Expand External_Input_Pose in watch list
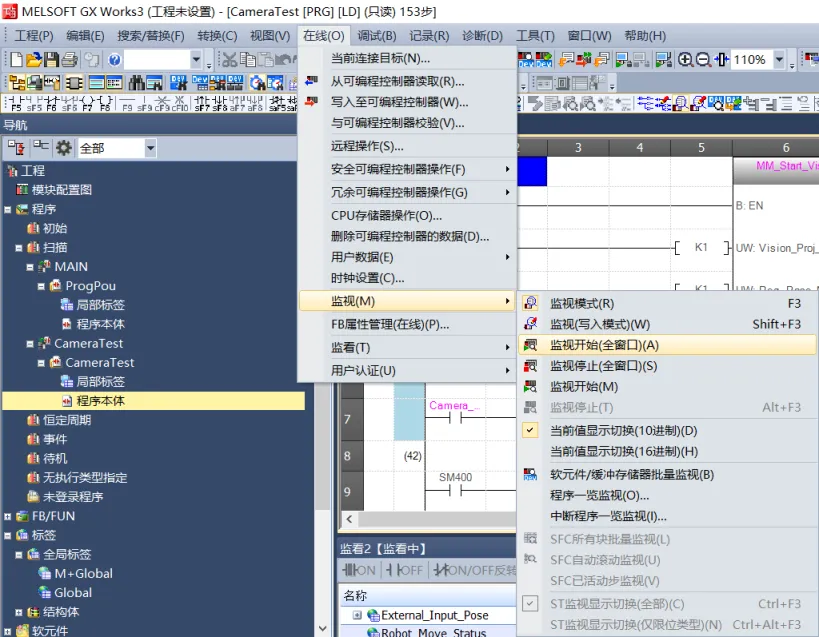The height and width of the screenshot is (637, 819). coord(357,615)
